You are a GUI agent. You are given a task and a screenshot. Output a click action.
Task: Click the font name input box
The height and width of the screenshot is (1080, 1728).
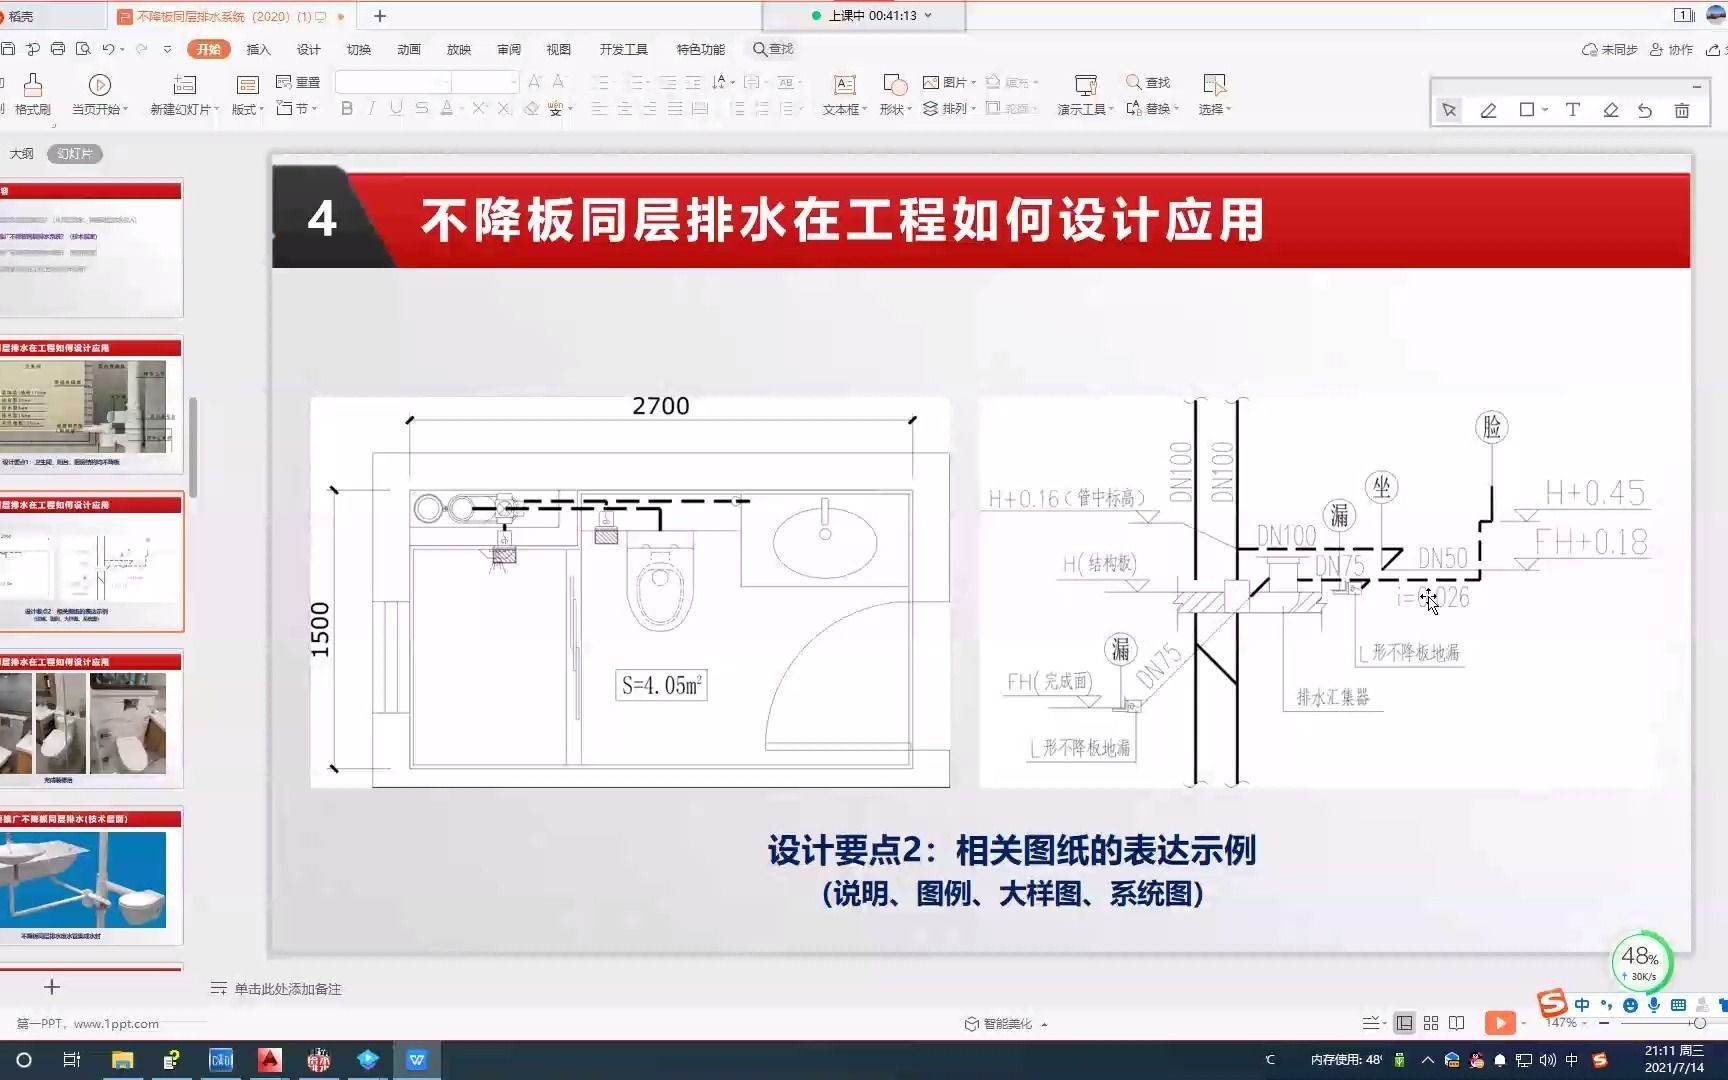[x=393, y=82]
